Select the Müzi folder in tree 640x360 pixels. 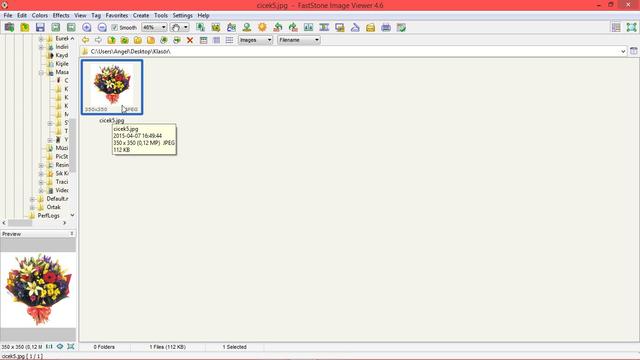62,148
